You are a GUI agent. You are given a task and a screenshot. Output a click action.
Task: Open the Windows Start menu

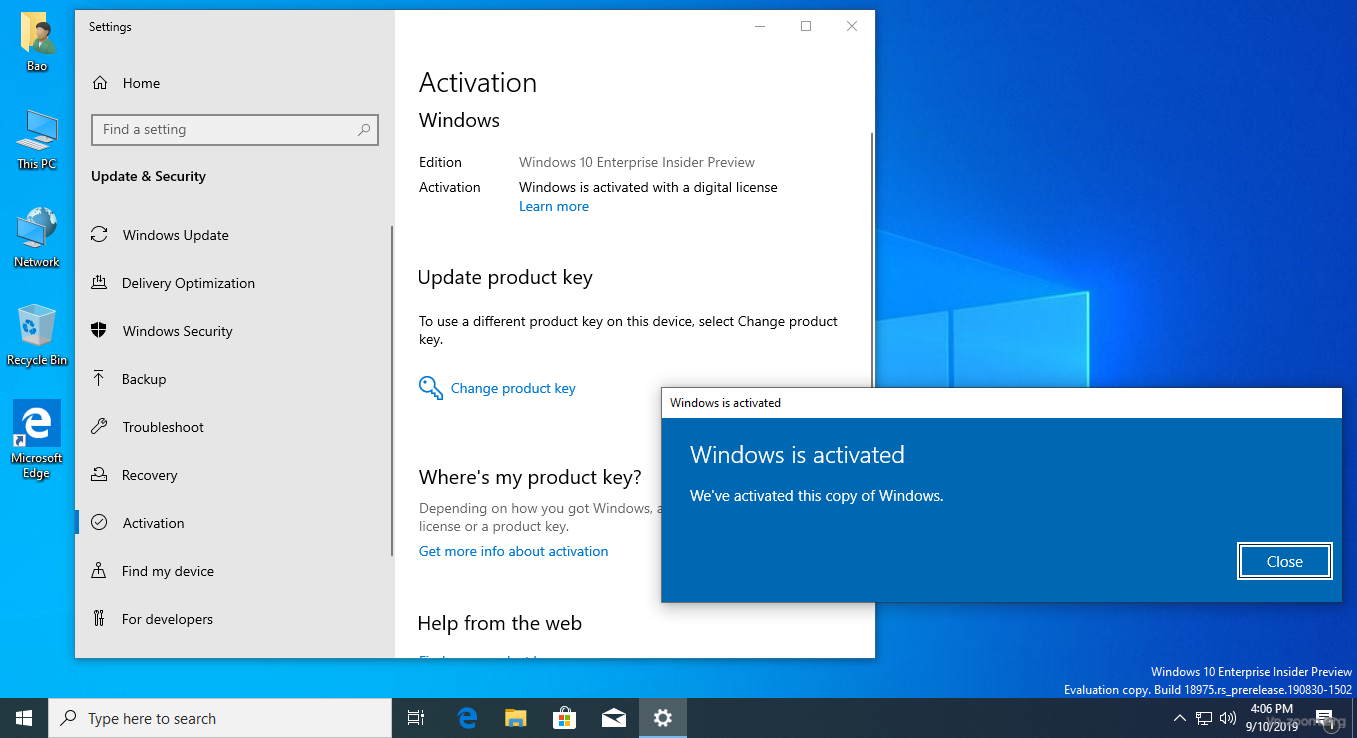point(24,718)
